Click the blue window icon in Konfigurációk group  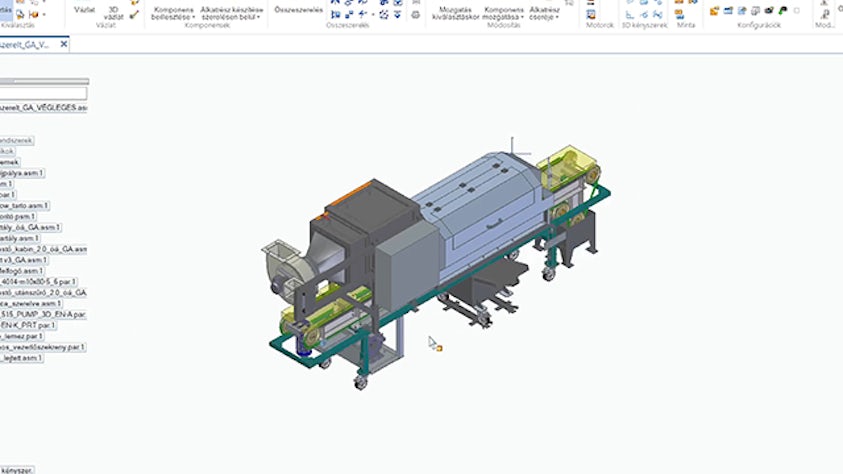(728, 10)
